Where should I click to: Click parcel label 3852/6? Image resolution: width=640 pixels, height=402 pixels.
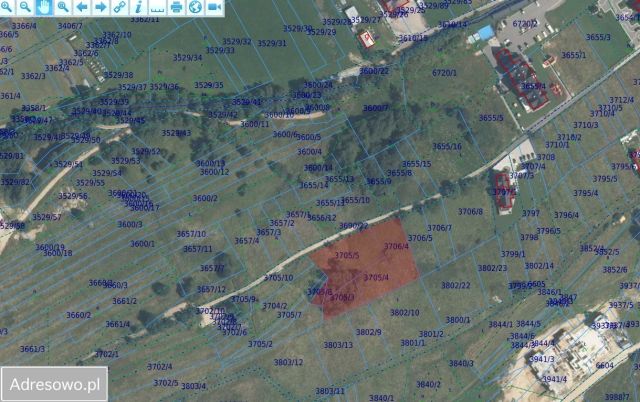click(x=615, y=270)
